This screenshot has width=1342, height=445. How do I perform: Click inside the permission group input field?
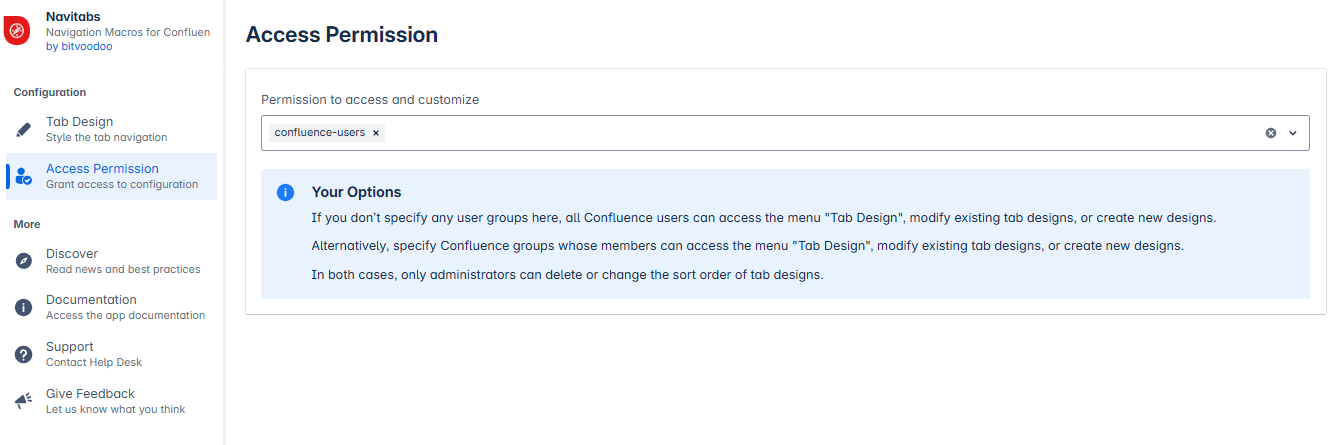coord(800,133)
